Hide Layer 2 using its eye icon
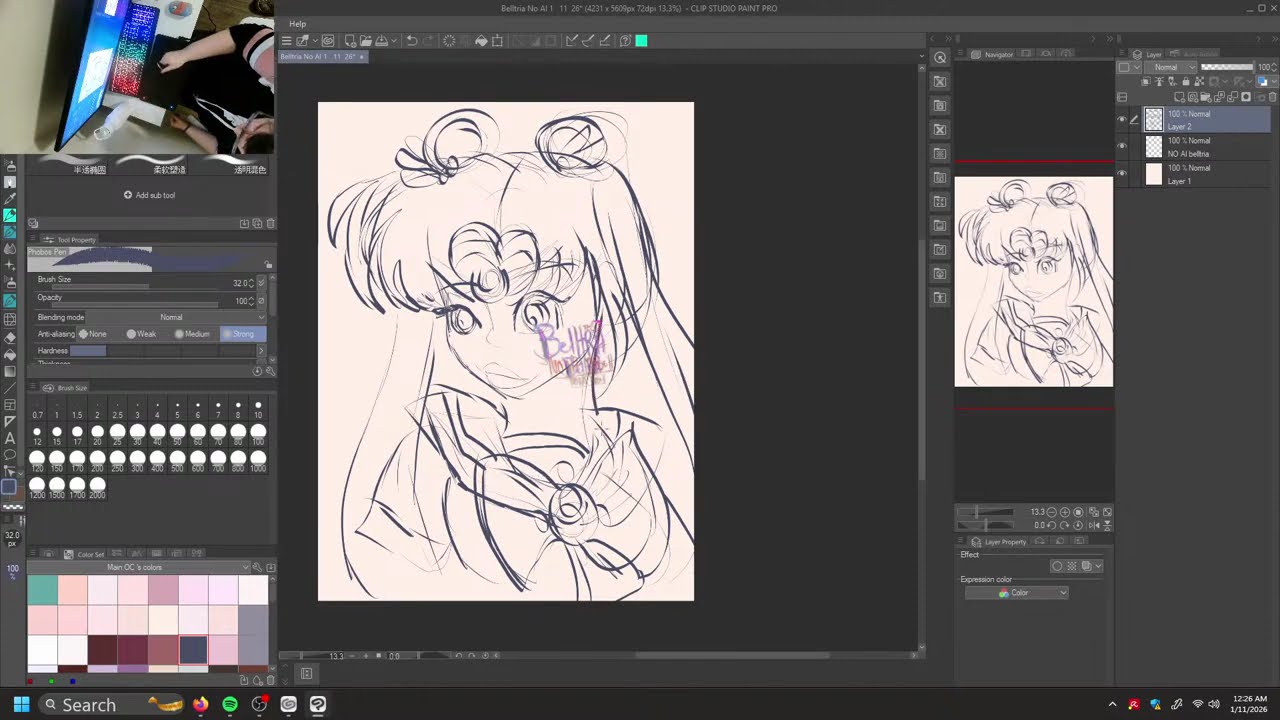The image size is (1280, 720). 1122,119
